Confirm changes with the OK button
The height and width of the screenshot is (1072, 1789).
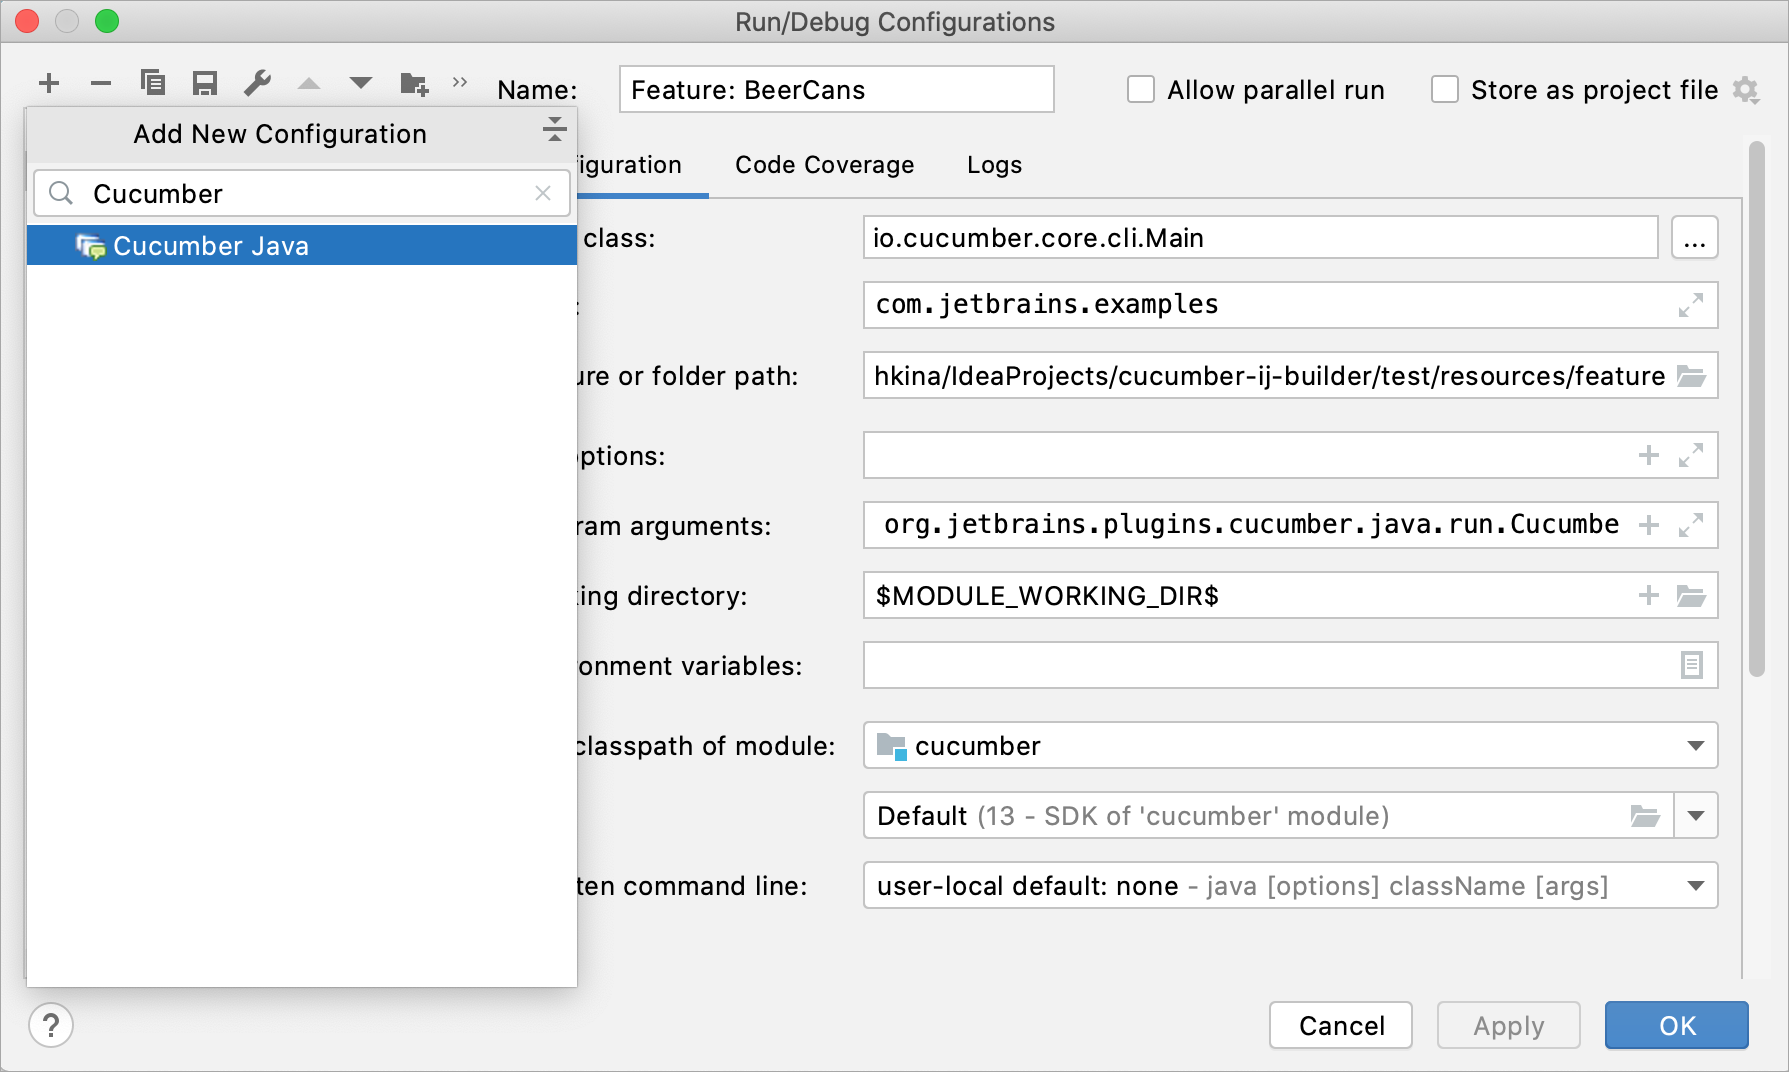[x=1675, y=1025]
